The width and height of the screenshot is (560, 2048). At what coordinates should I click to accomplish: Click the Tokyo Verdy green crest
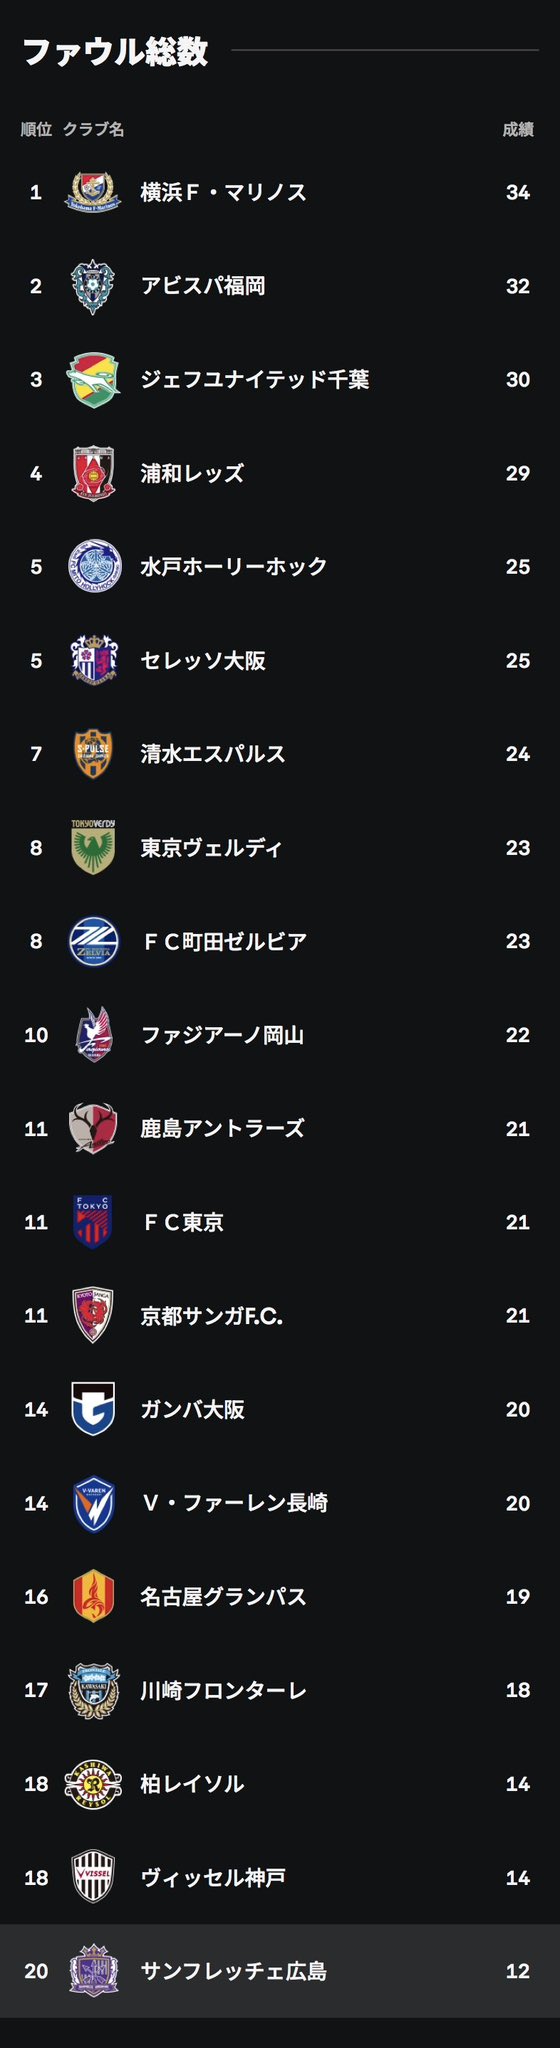[x=93, y=847]
